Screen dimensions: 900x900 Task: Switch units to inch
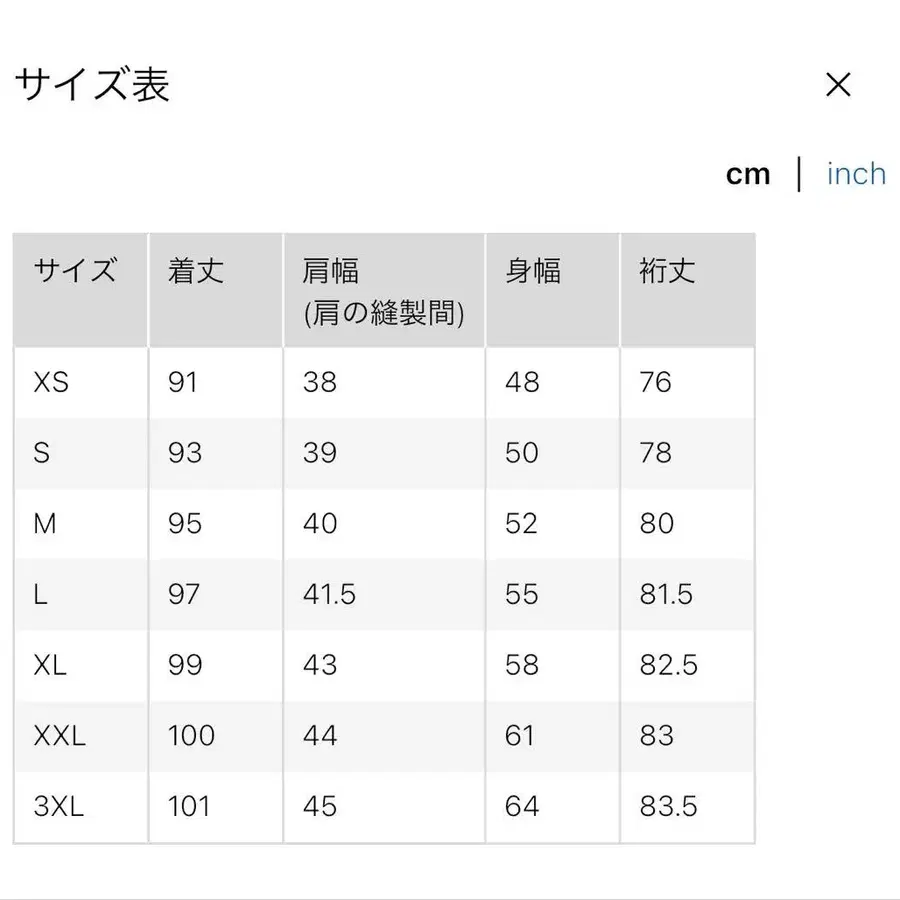[x=856, y=174]
